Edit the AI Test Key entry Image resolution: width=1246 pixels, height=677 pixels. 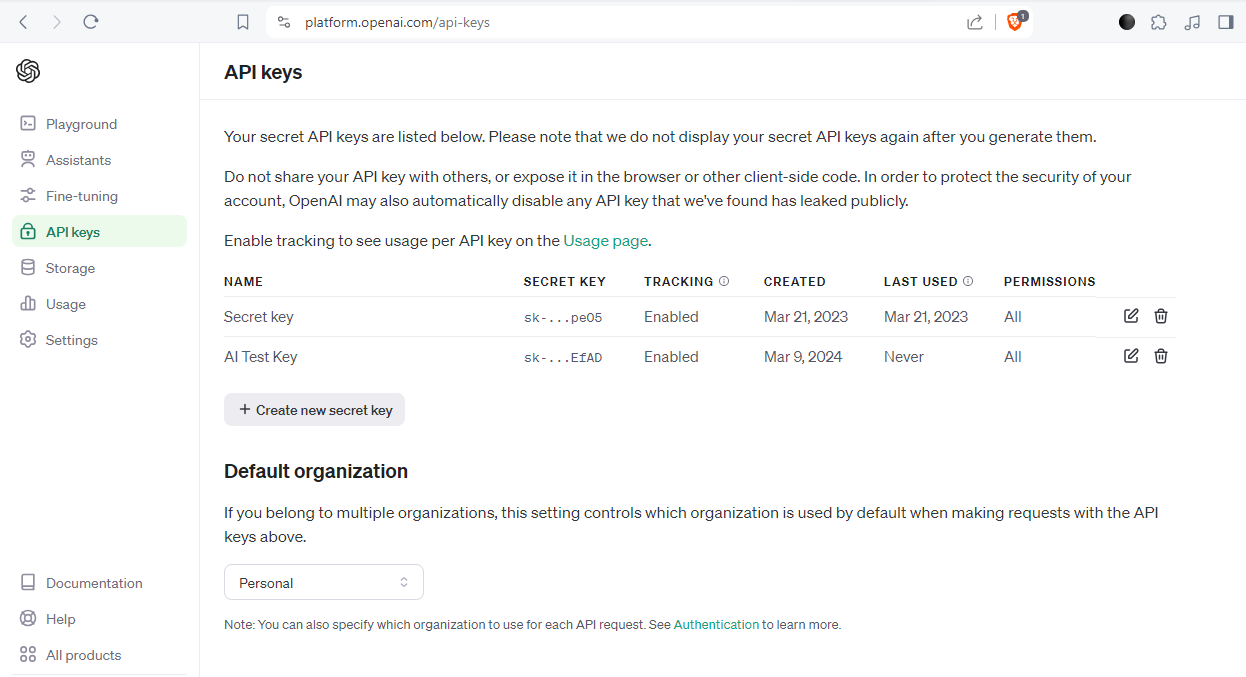[x=1131, y=356]
